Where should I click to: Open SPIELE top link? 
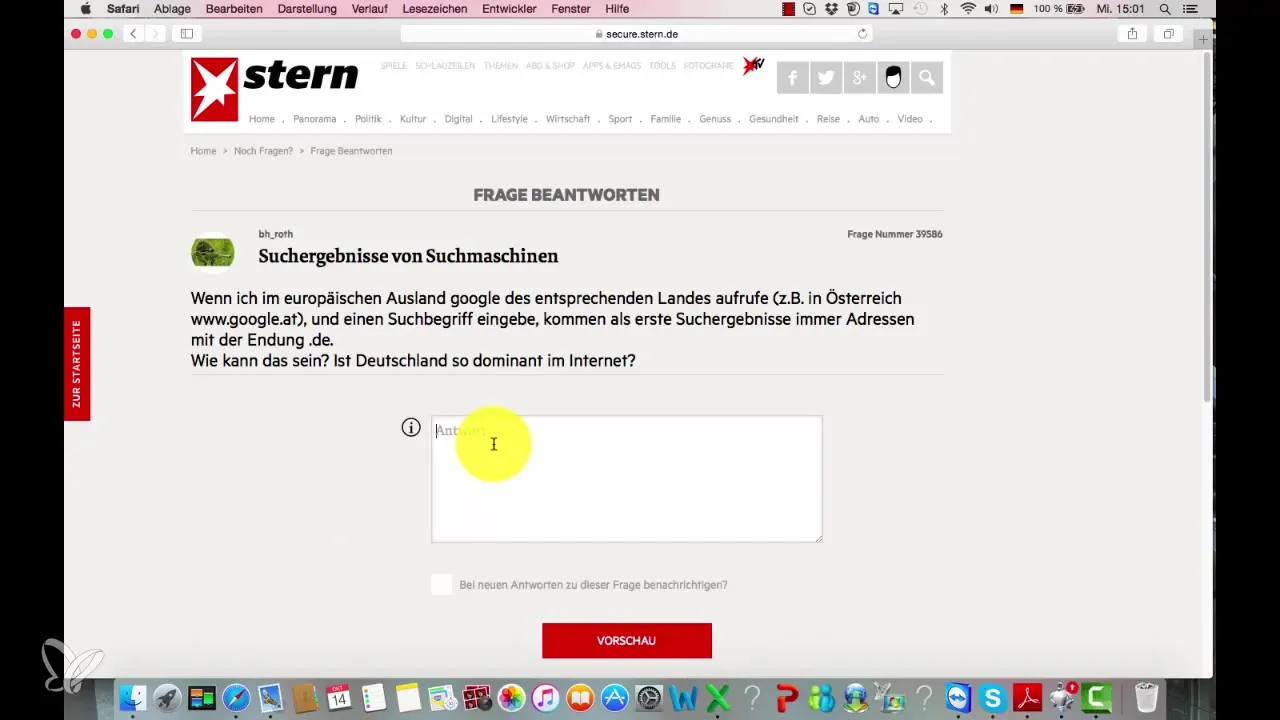tap(393, 66)
